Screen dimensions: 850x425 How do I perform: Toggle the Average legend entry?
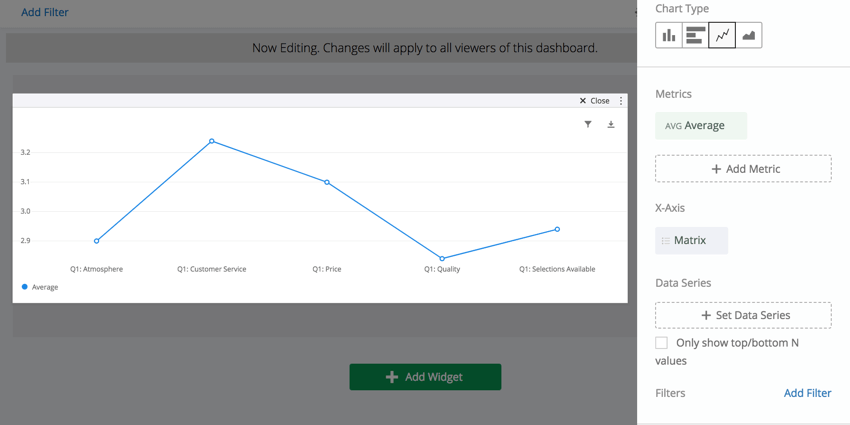tap(40, 287)
